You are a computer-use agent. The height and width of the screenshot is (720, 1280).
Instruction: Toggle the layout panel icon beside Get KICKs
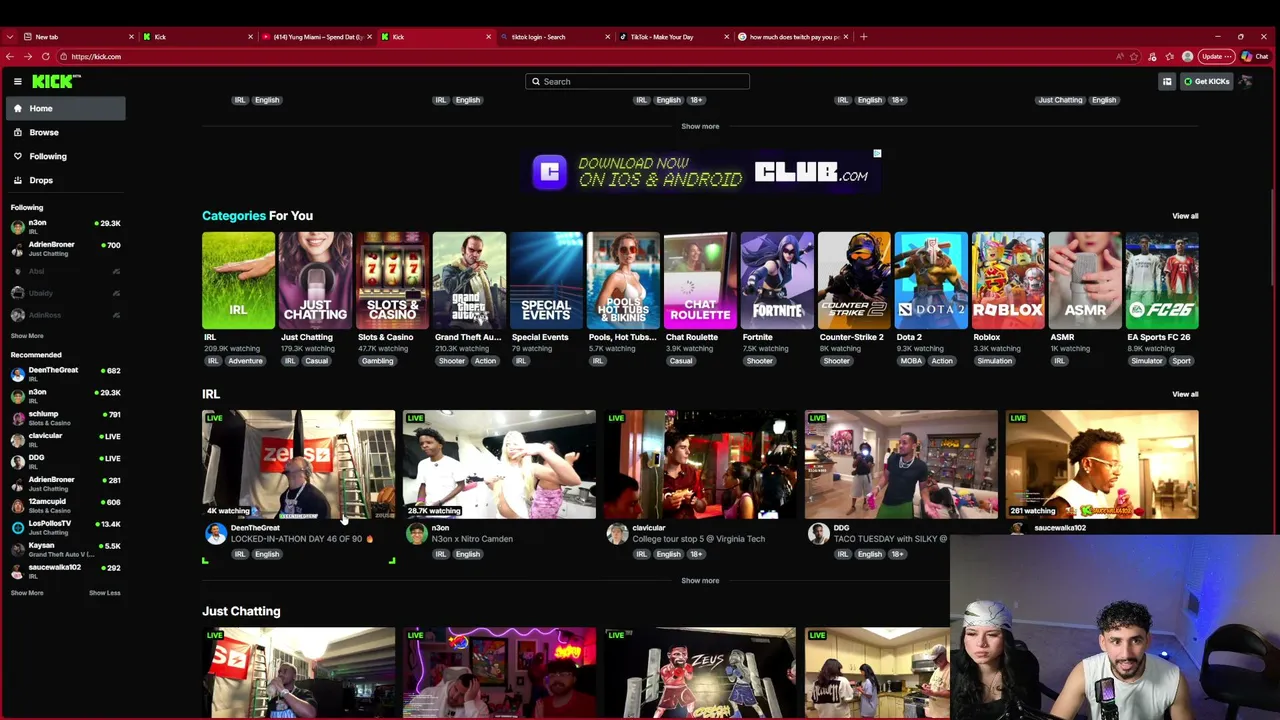(1166, 81)
